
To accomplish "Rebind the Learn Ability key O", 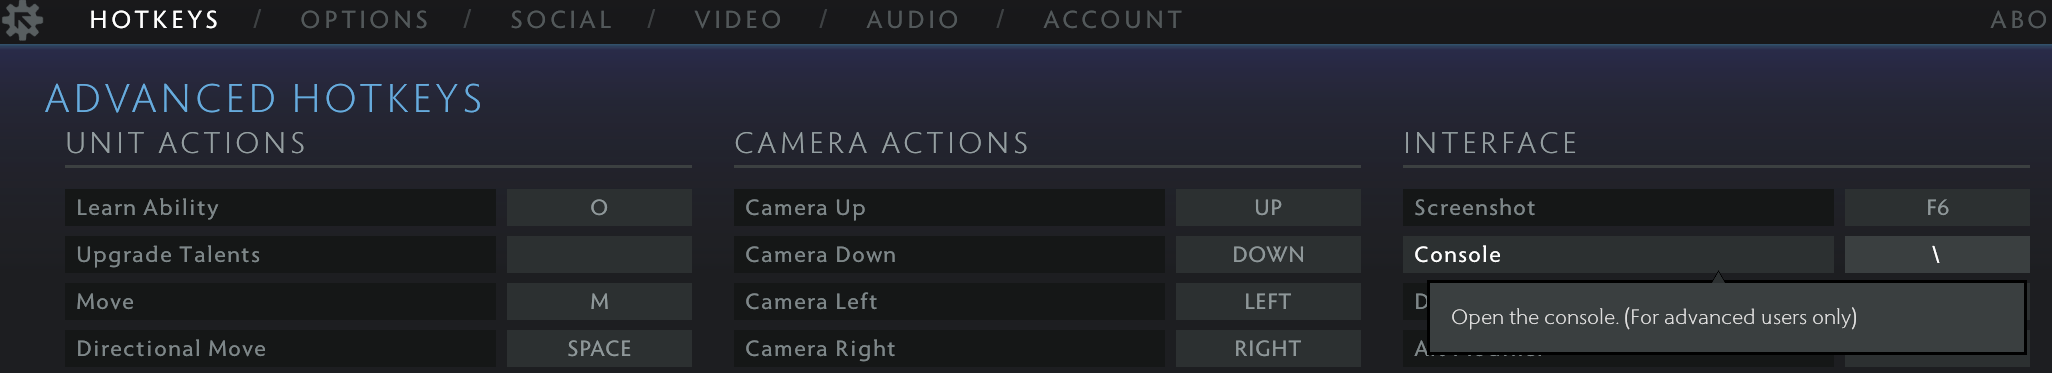I will click(599, 207).
